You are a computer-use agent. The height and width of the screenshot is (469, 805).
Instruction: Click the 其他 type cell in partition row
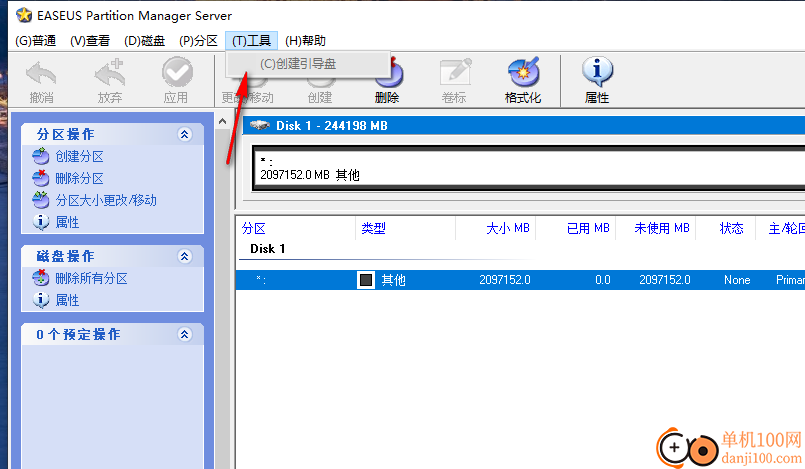tap(394, 280)
